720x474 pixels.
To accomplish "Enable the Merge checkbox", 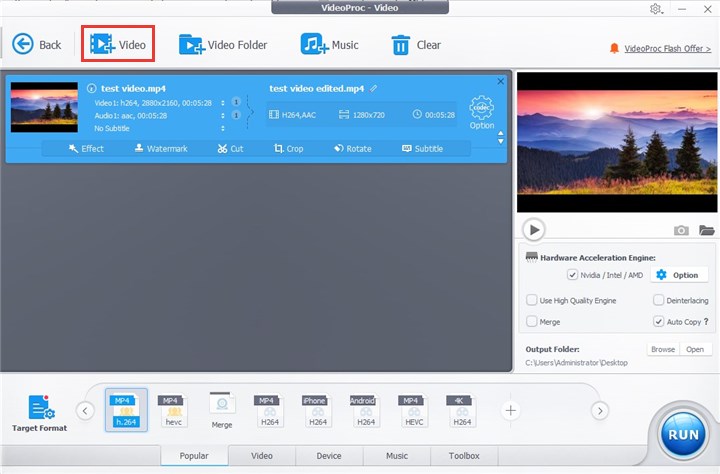I will coord(532,321).
